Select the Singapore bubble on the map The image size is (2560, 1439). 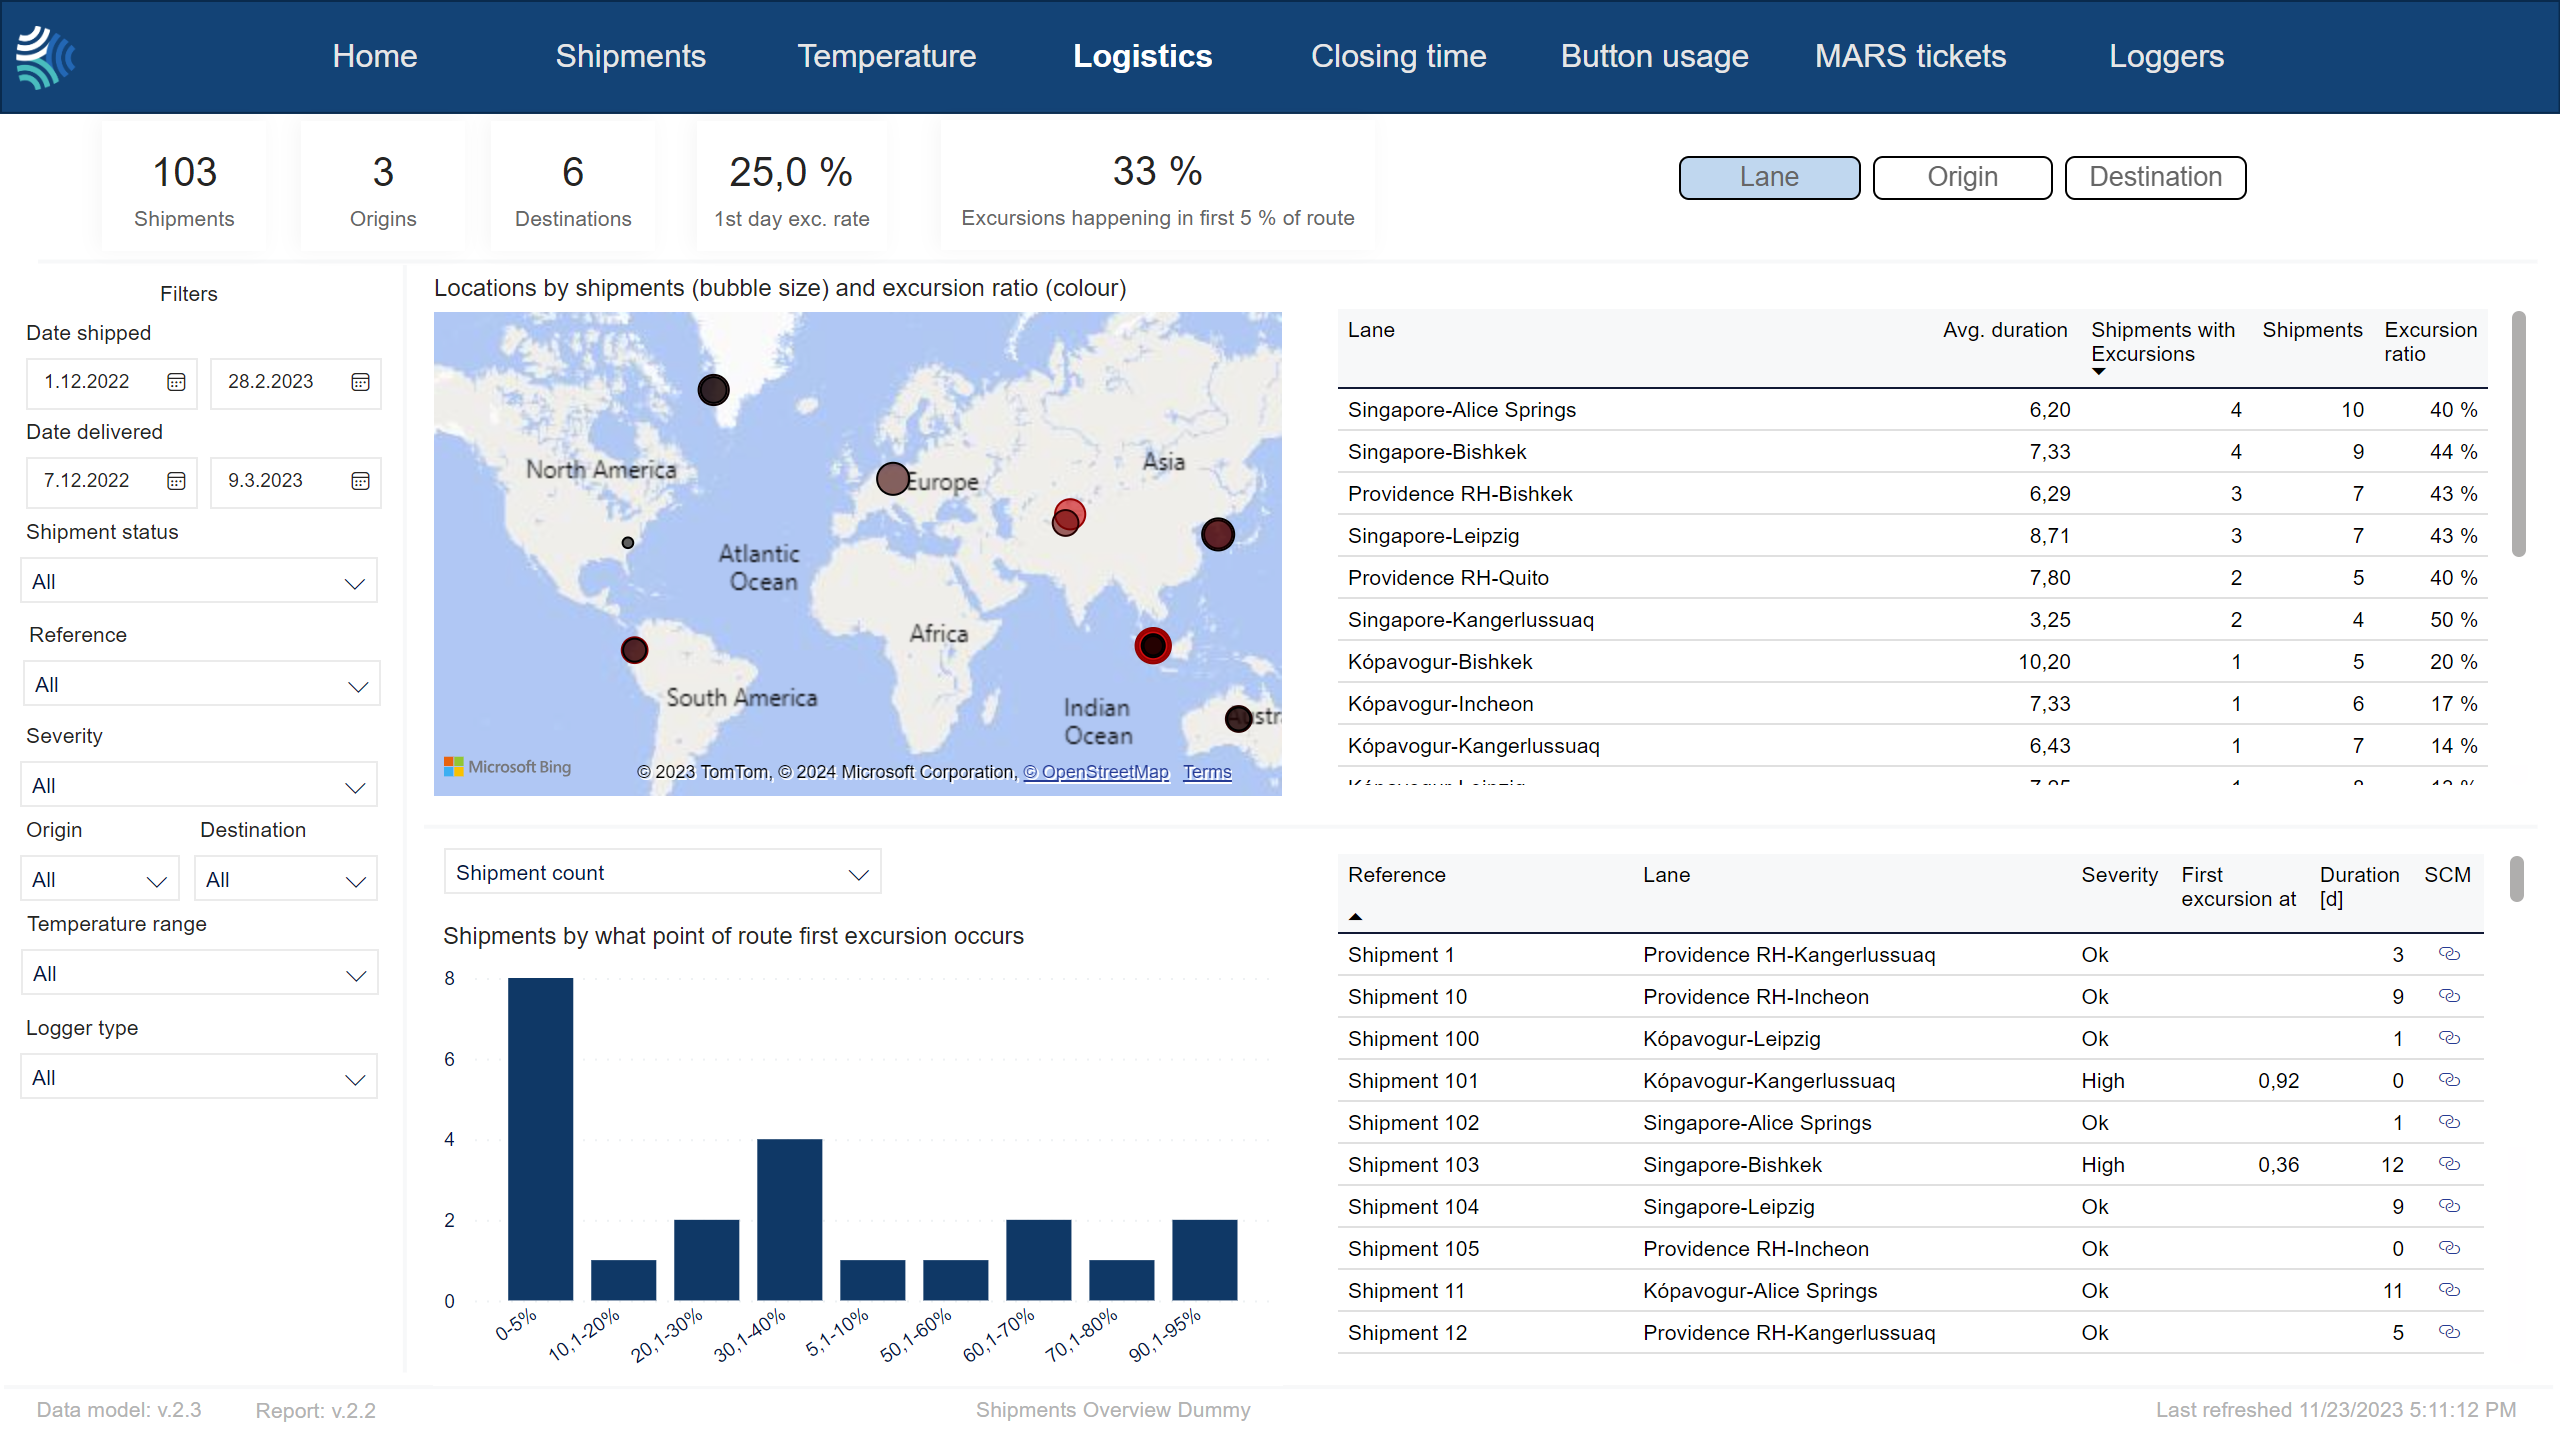(1153, 646)
